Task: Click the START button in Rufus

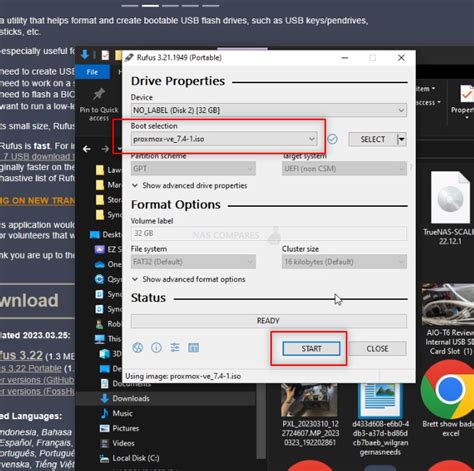Action: (x=311, y=349)
